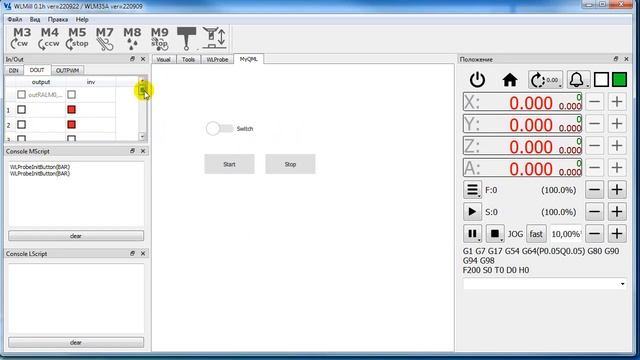Click the F feed menu list icon
The height and width of the screenshot is (360, 640).
pyautogui.click(x=472, y=190)
